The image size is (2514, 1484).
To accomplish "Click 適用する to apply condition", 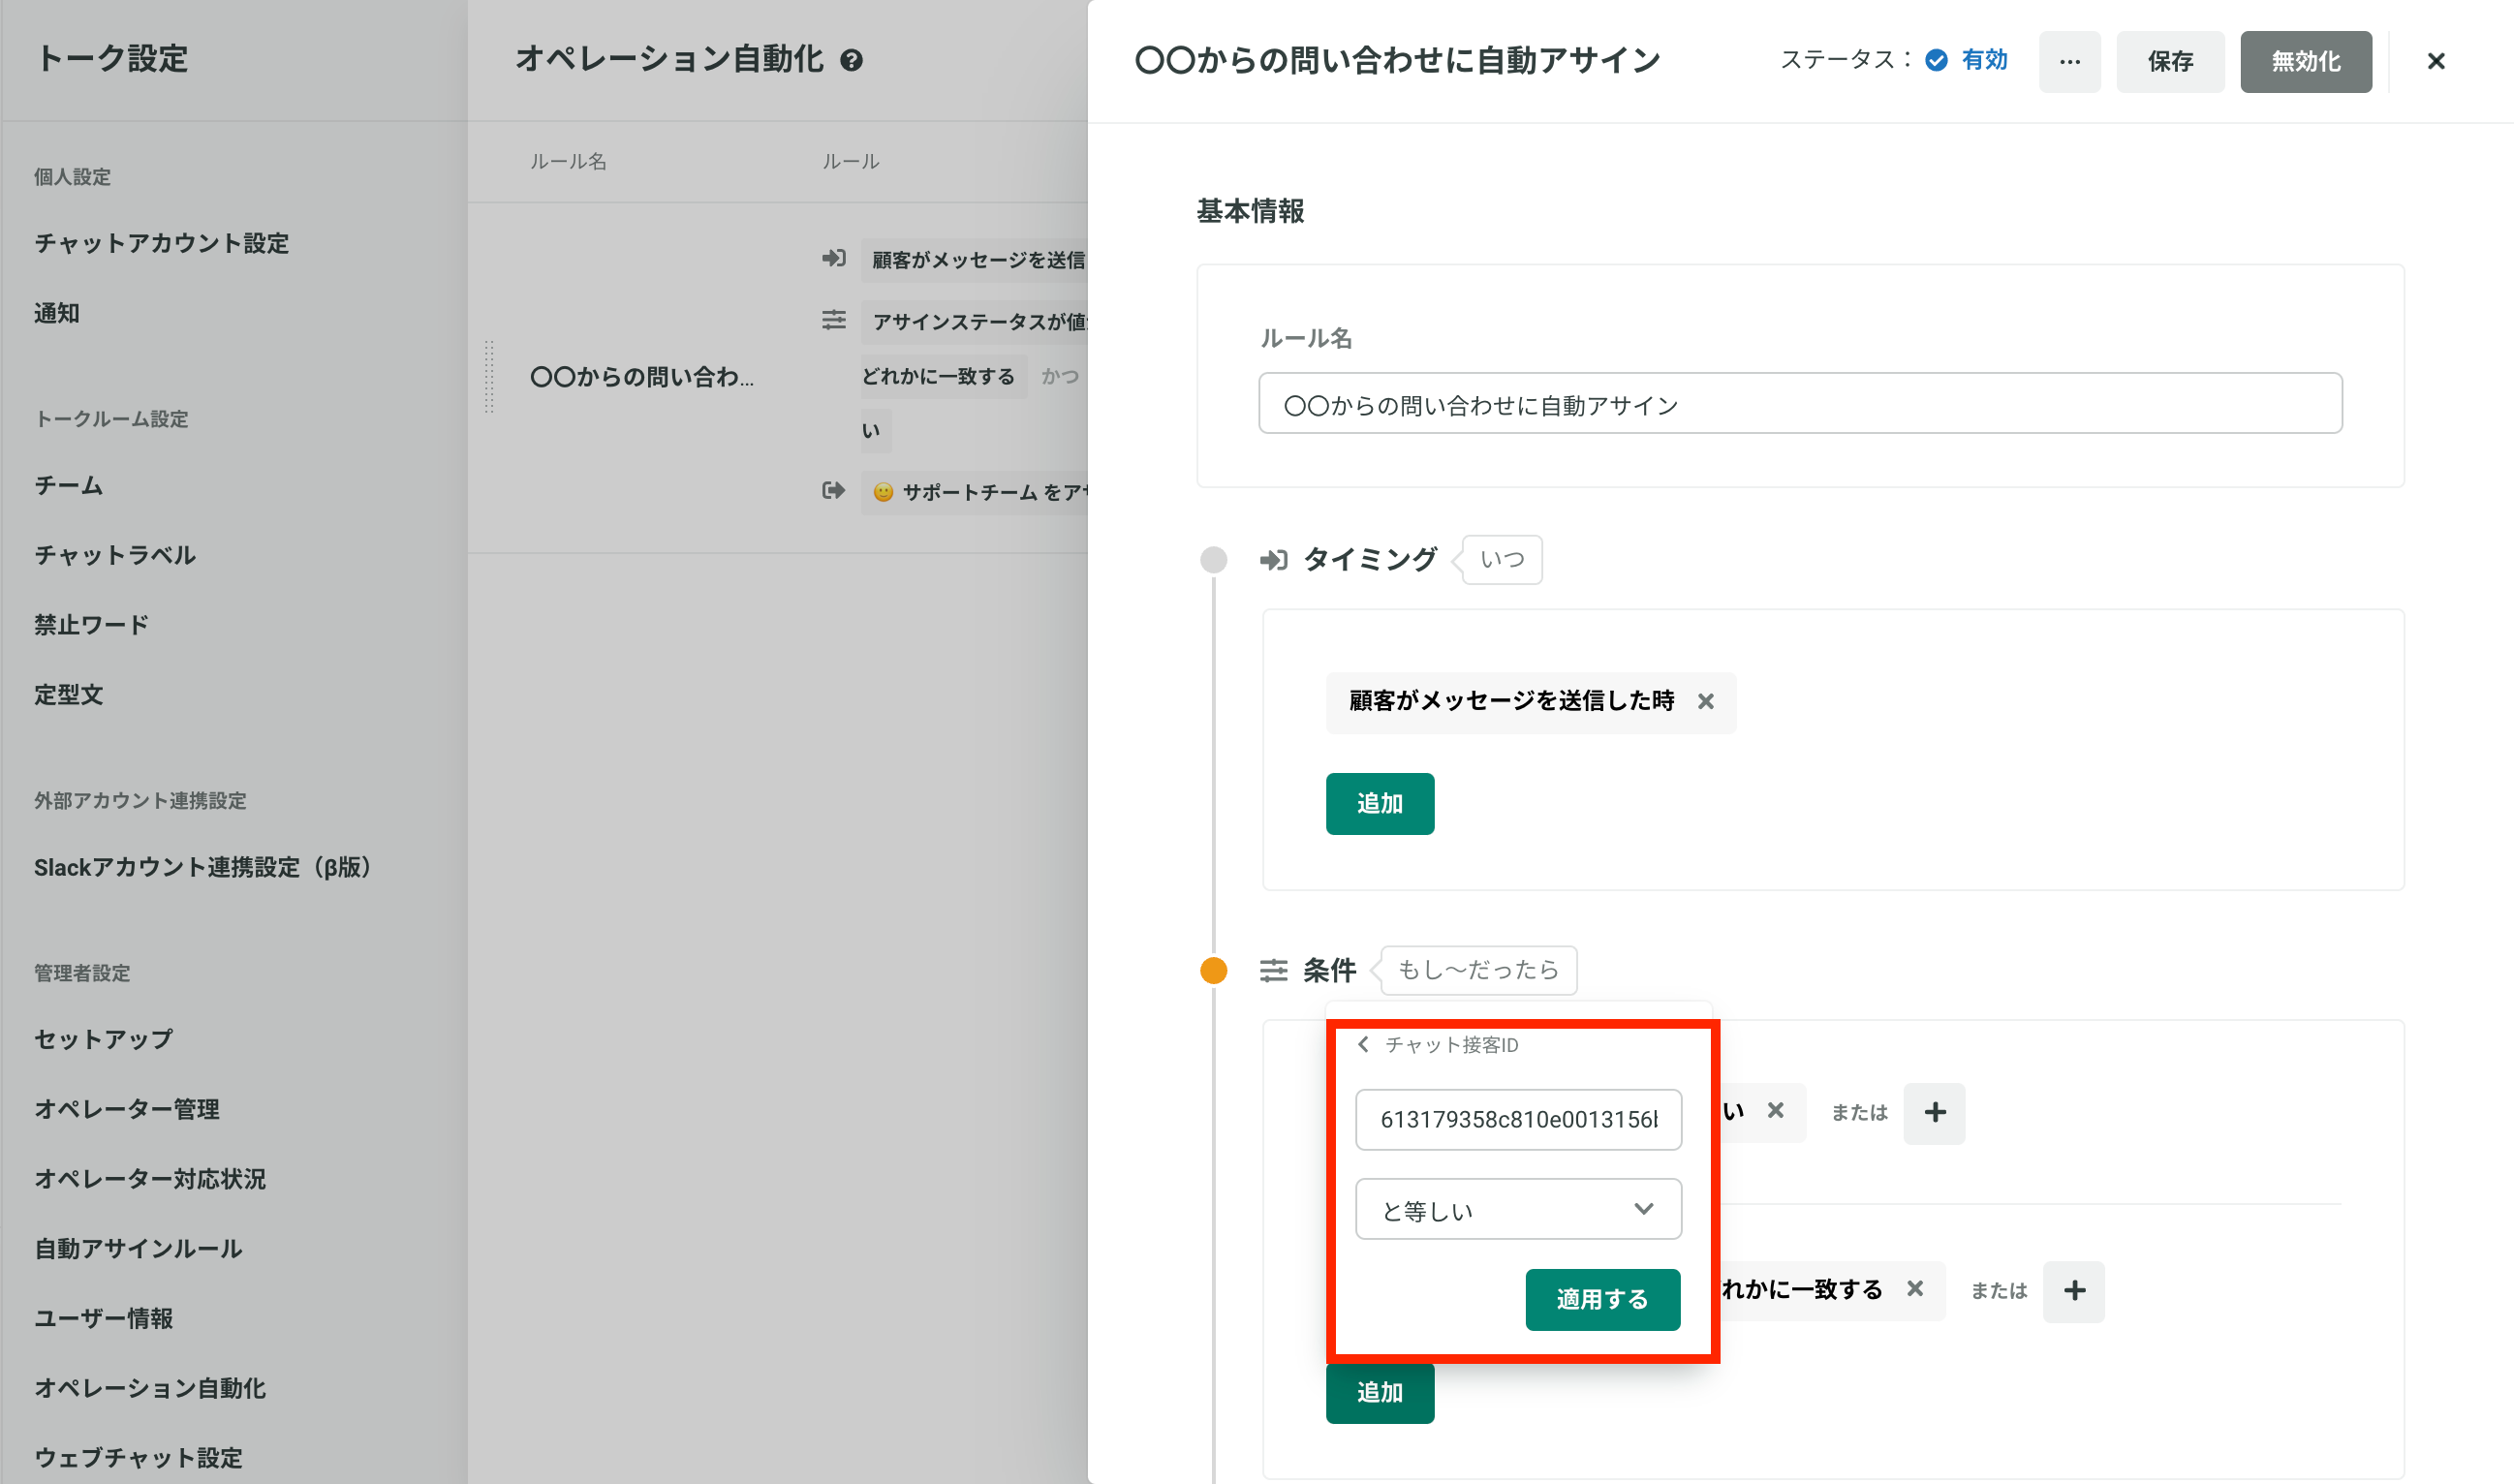I will [1601, 1299].
